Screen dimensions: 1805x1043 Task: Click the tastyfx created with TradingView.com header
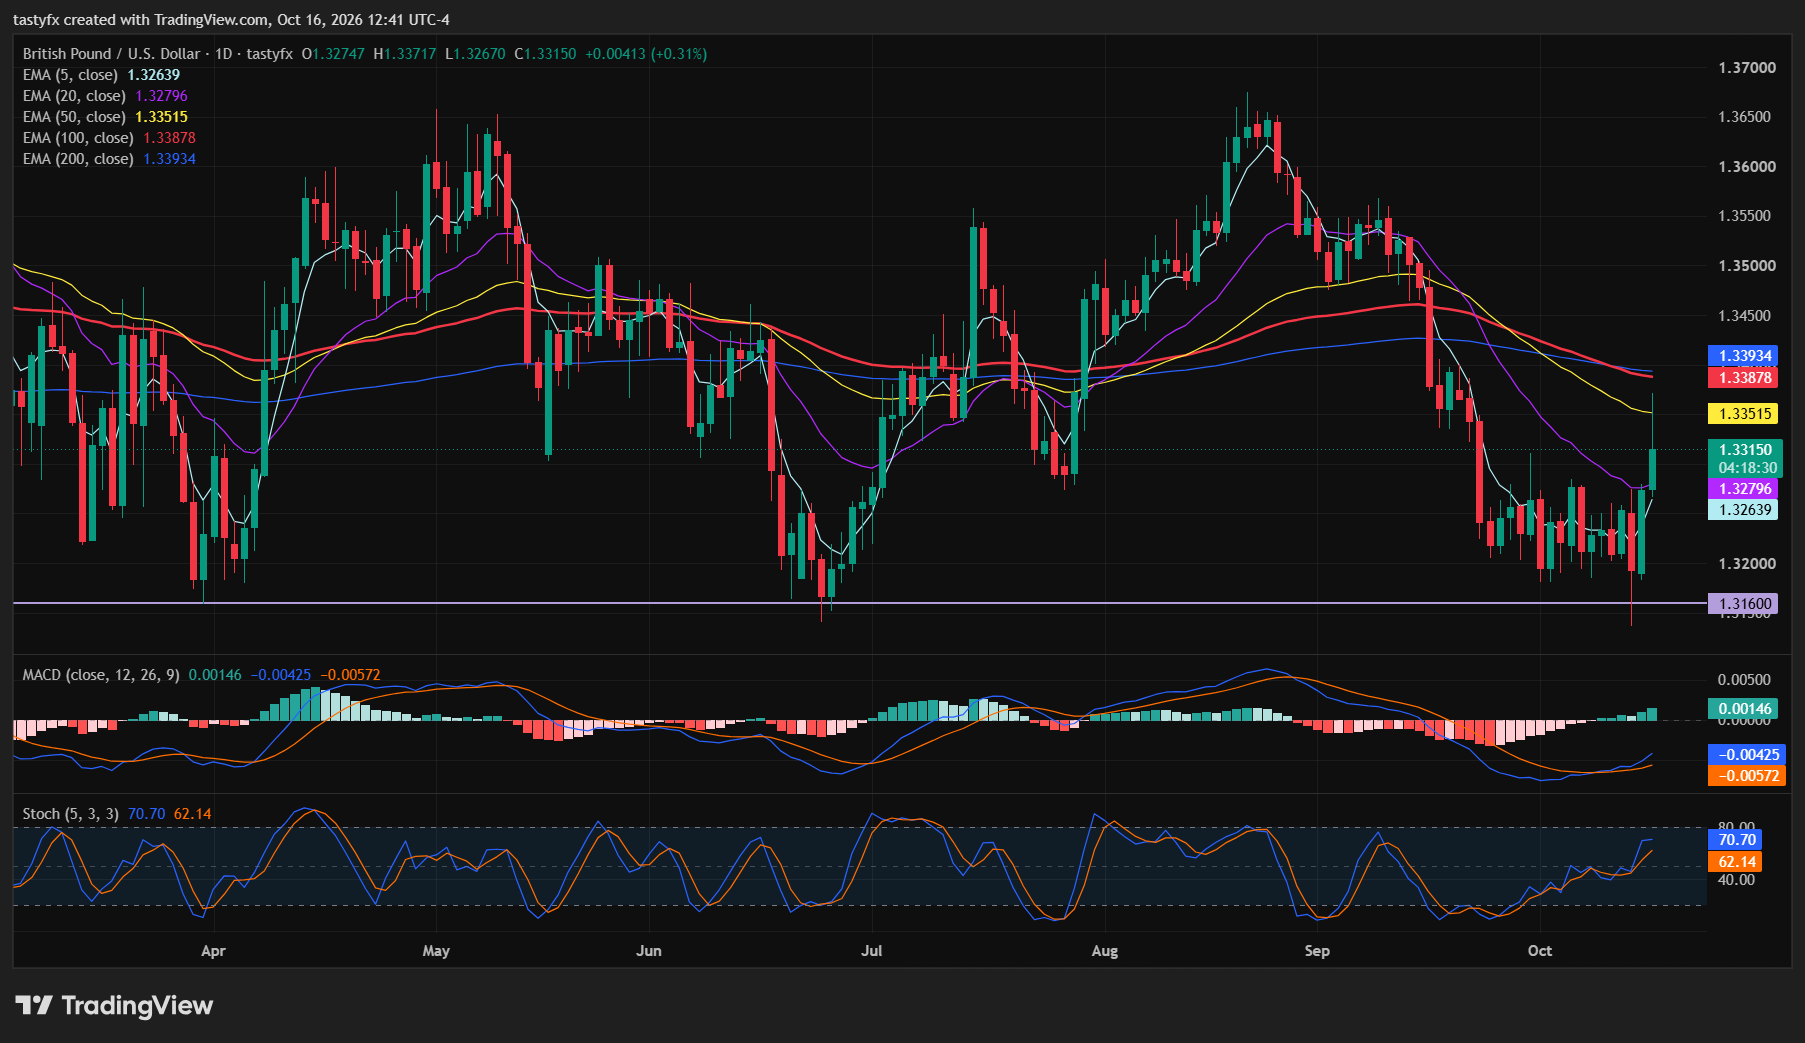click(x=231, y=20)
